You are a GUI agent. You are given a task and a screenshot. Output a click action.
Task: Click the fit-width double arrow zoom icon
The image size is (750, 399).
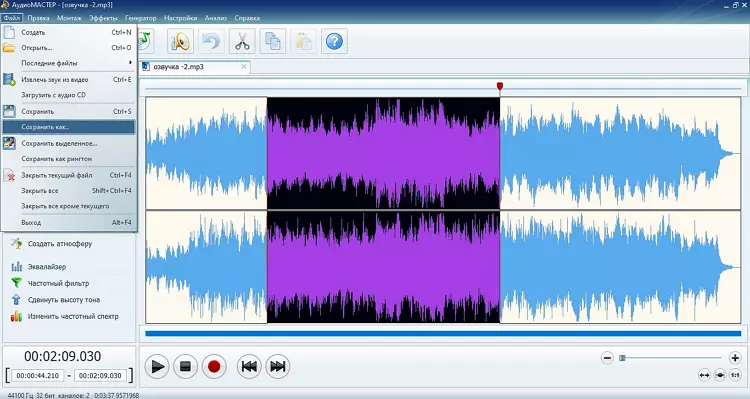point(704,375)
